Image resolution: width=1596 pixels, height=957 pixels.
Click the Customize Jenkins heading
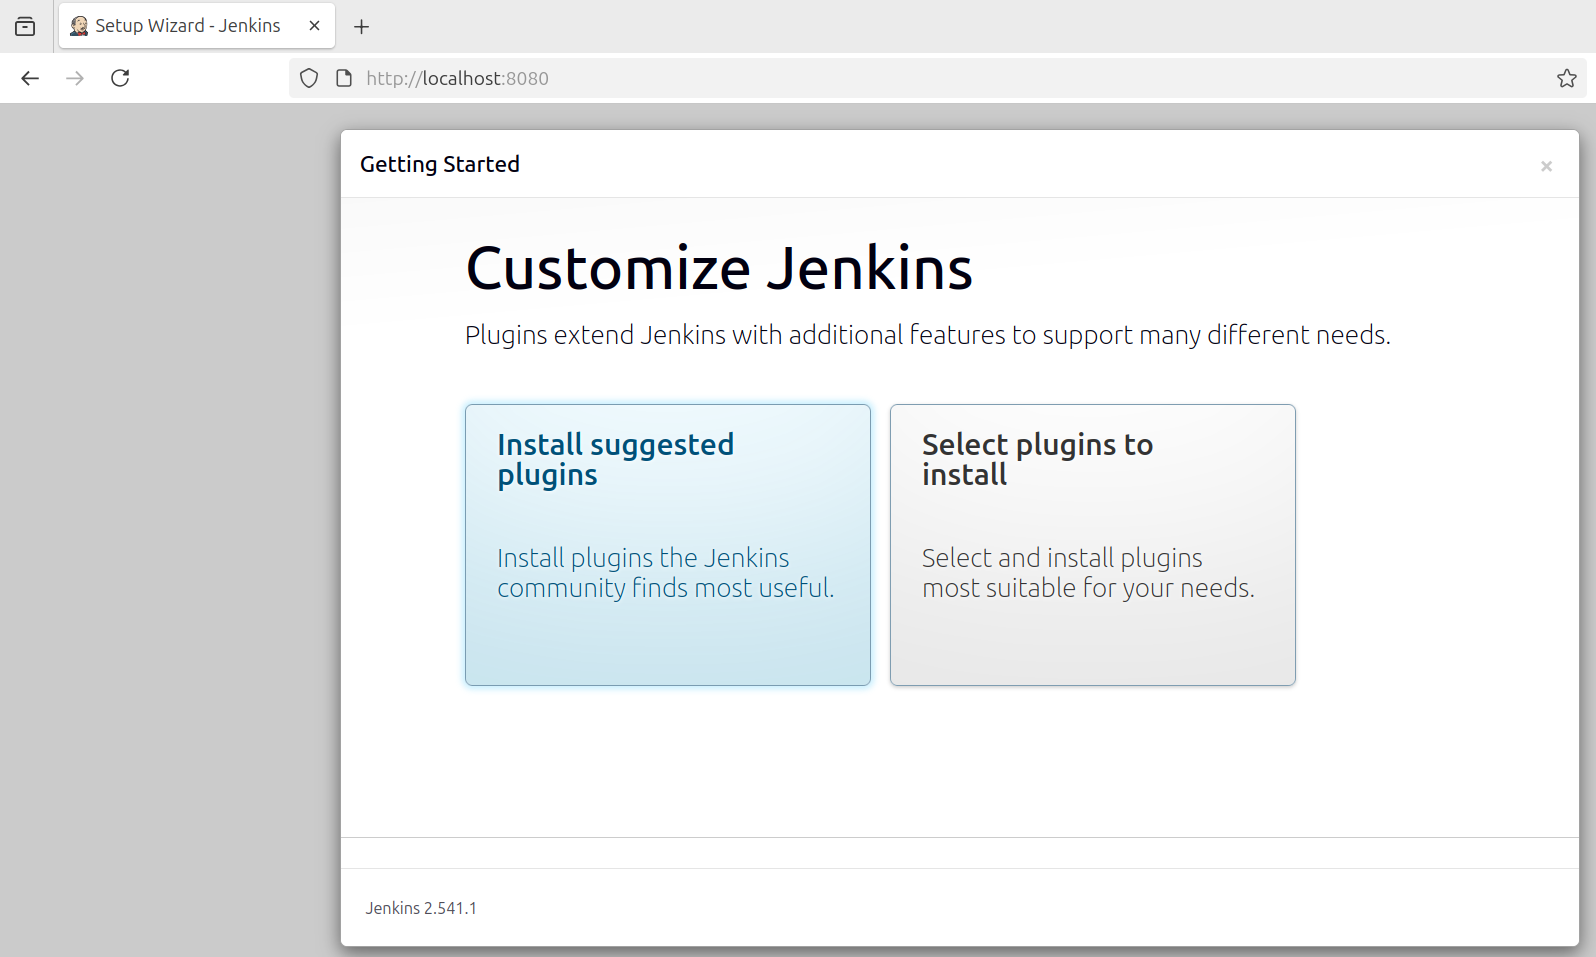coord(719,268)
